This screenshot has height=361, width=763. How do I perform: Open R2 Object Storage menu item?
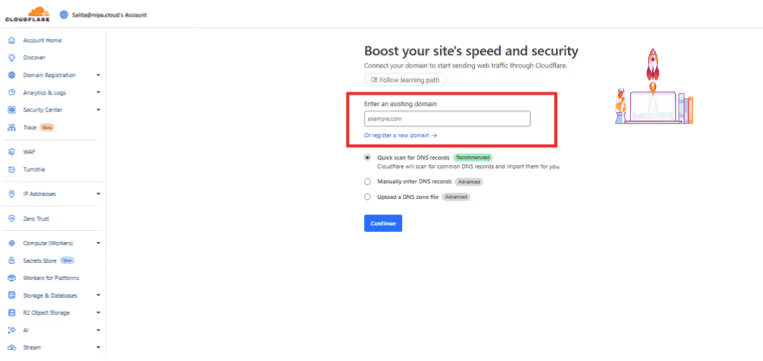(46, 313)
